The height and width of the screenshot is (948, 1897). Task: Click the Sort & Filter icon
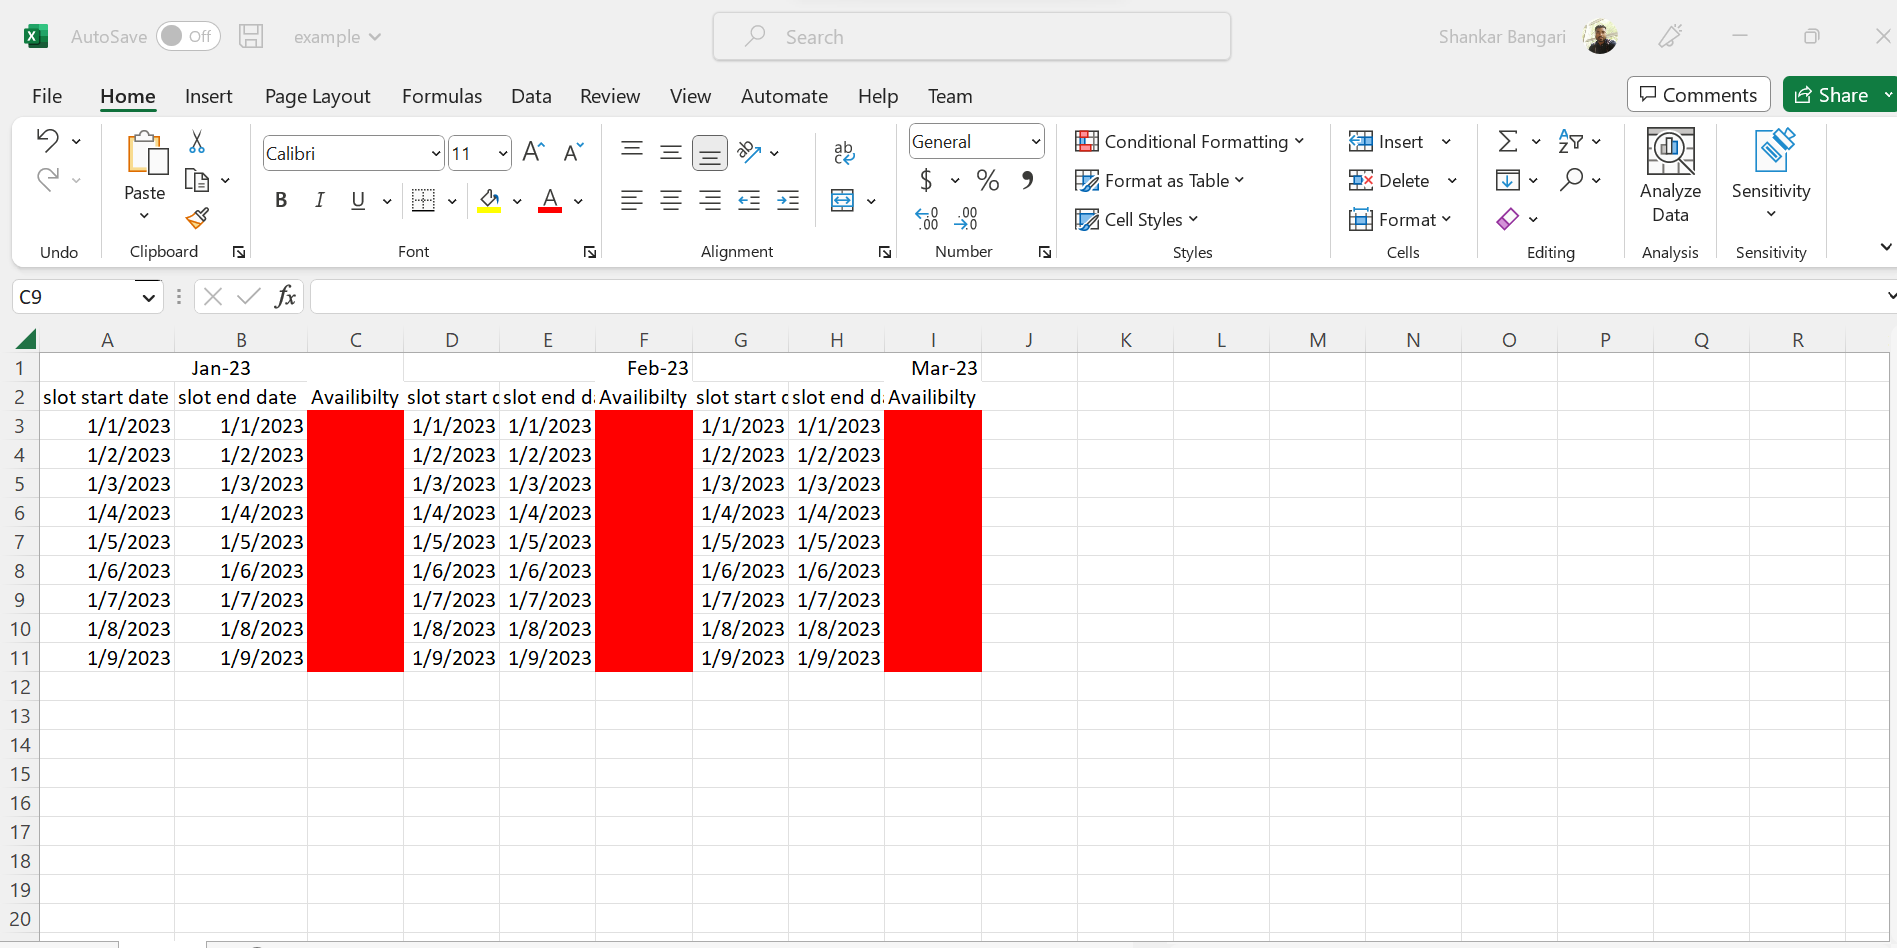click(x=1570, y=141)
